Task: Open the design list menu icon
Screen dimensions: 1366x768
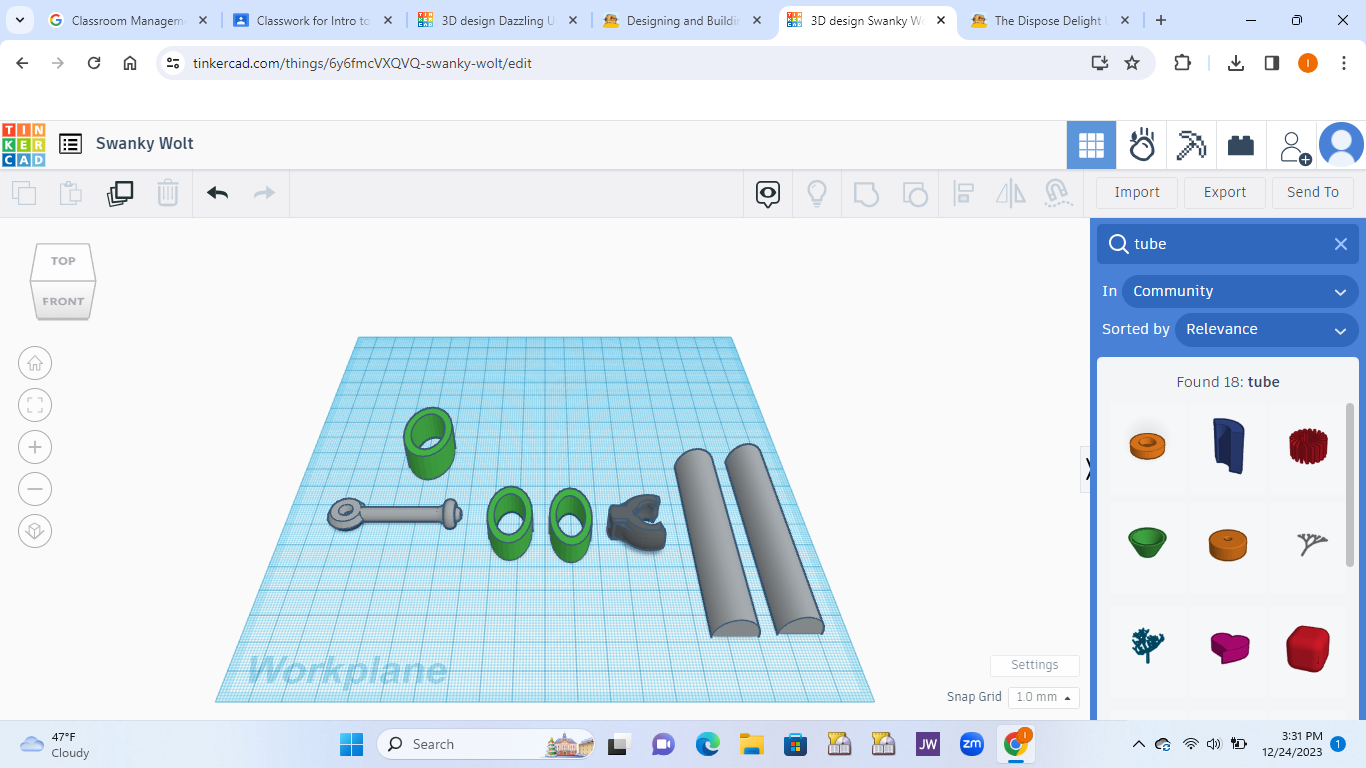Action: pos(70,144)
